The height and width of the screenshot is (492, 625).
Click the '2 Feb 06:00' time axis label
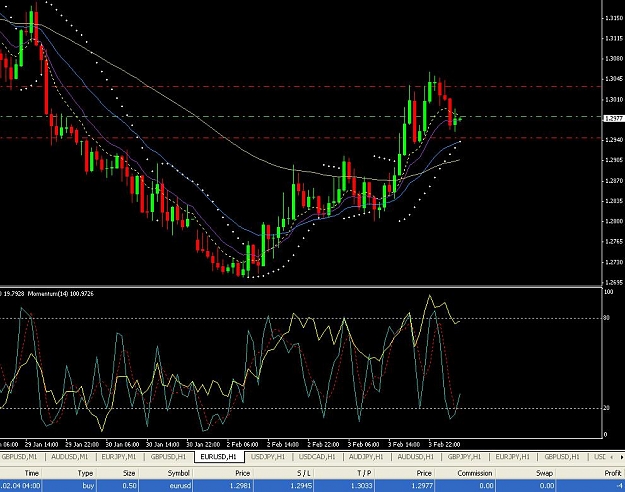(242, 445)
